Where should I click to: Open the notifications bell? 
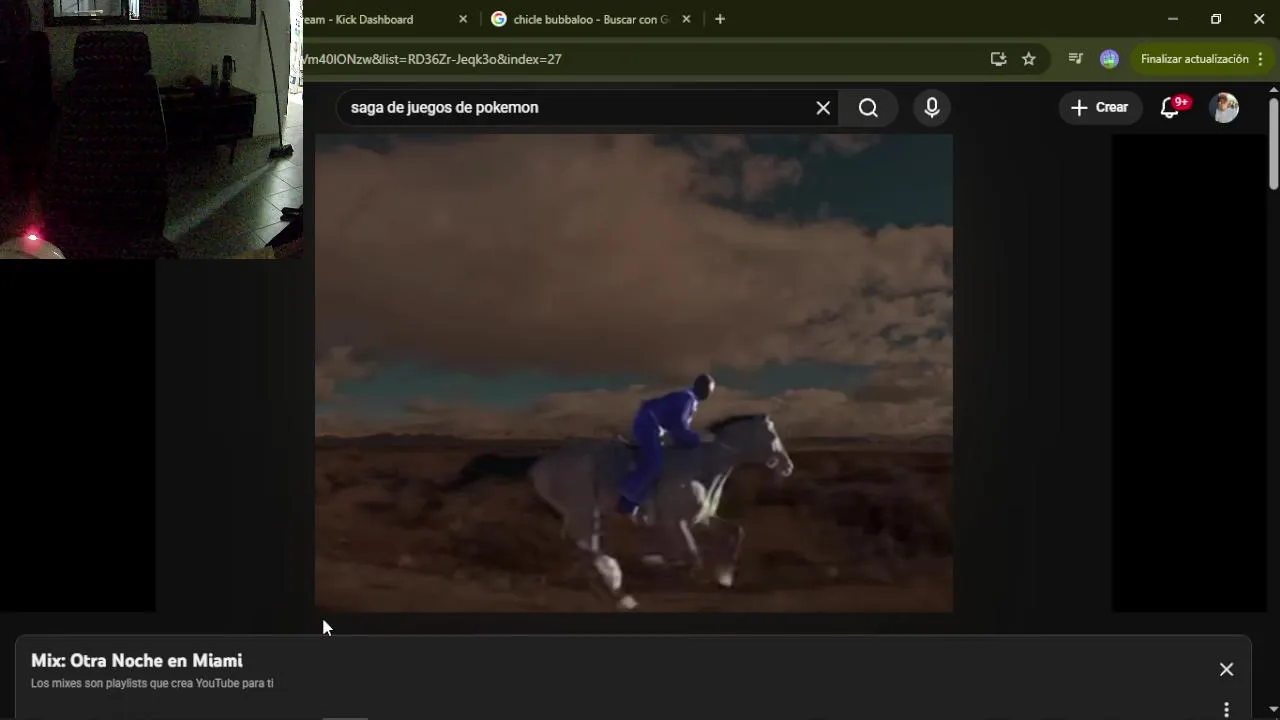click(1170, 108)
